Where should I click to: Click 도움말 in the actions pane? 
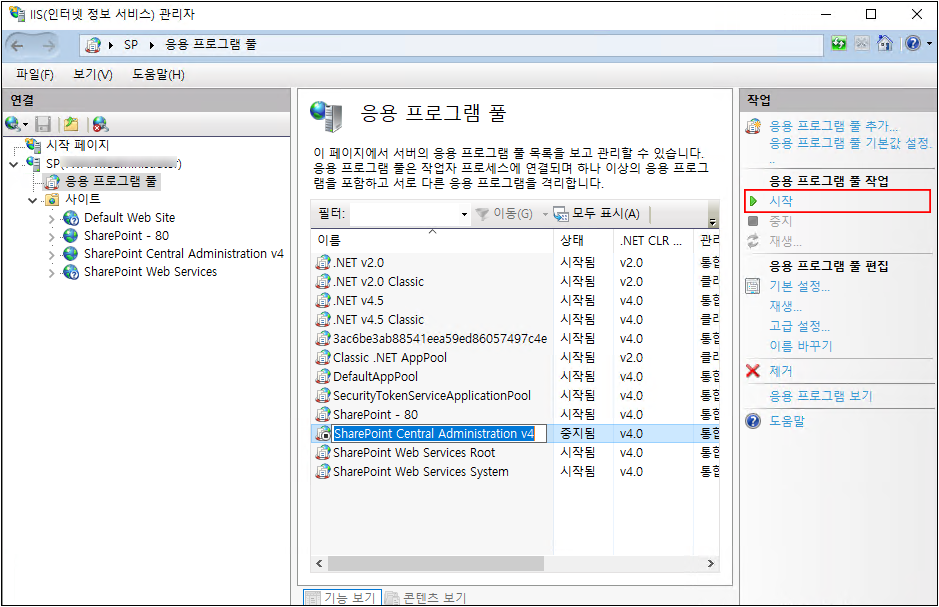(x=787, y=421)
